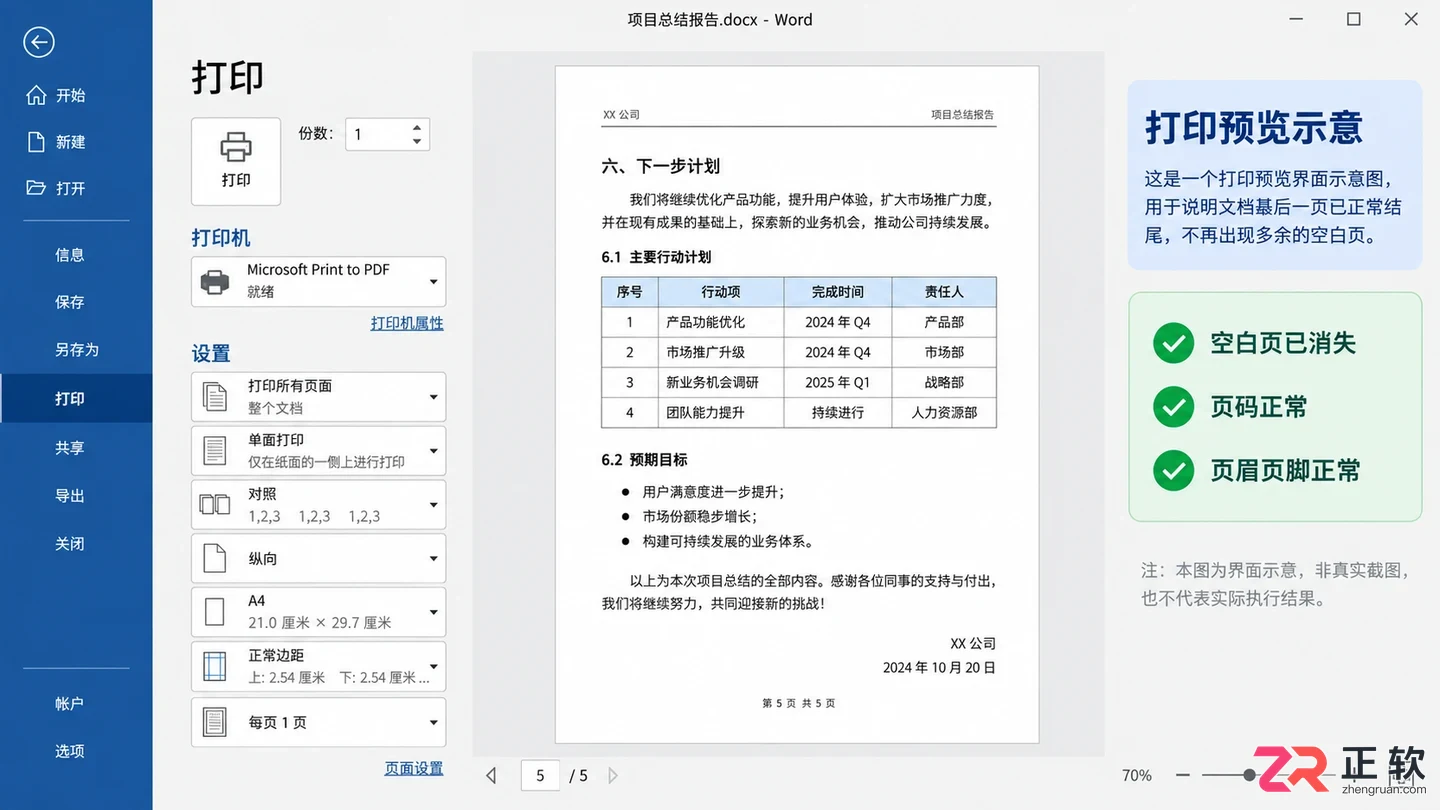The width and height of the screenshot is (1440, 810).
Task: Select 另存为 in the sidebar menu
Action: click(x=76, y=350)
